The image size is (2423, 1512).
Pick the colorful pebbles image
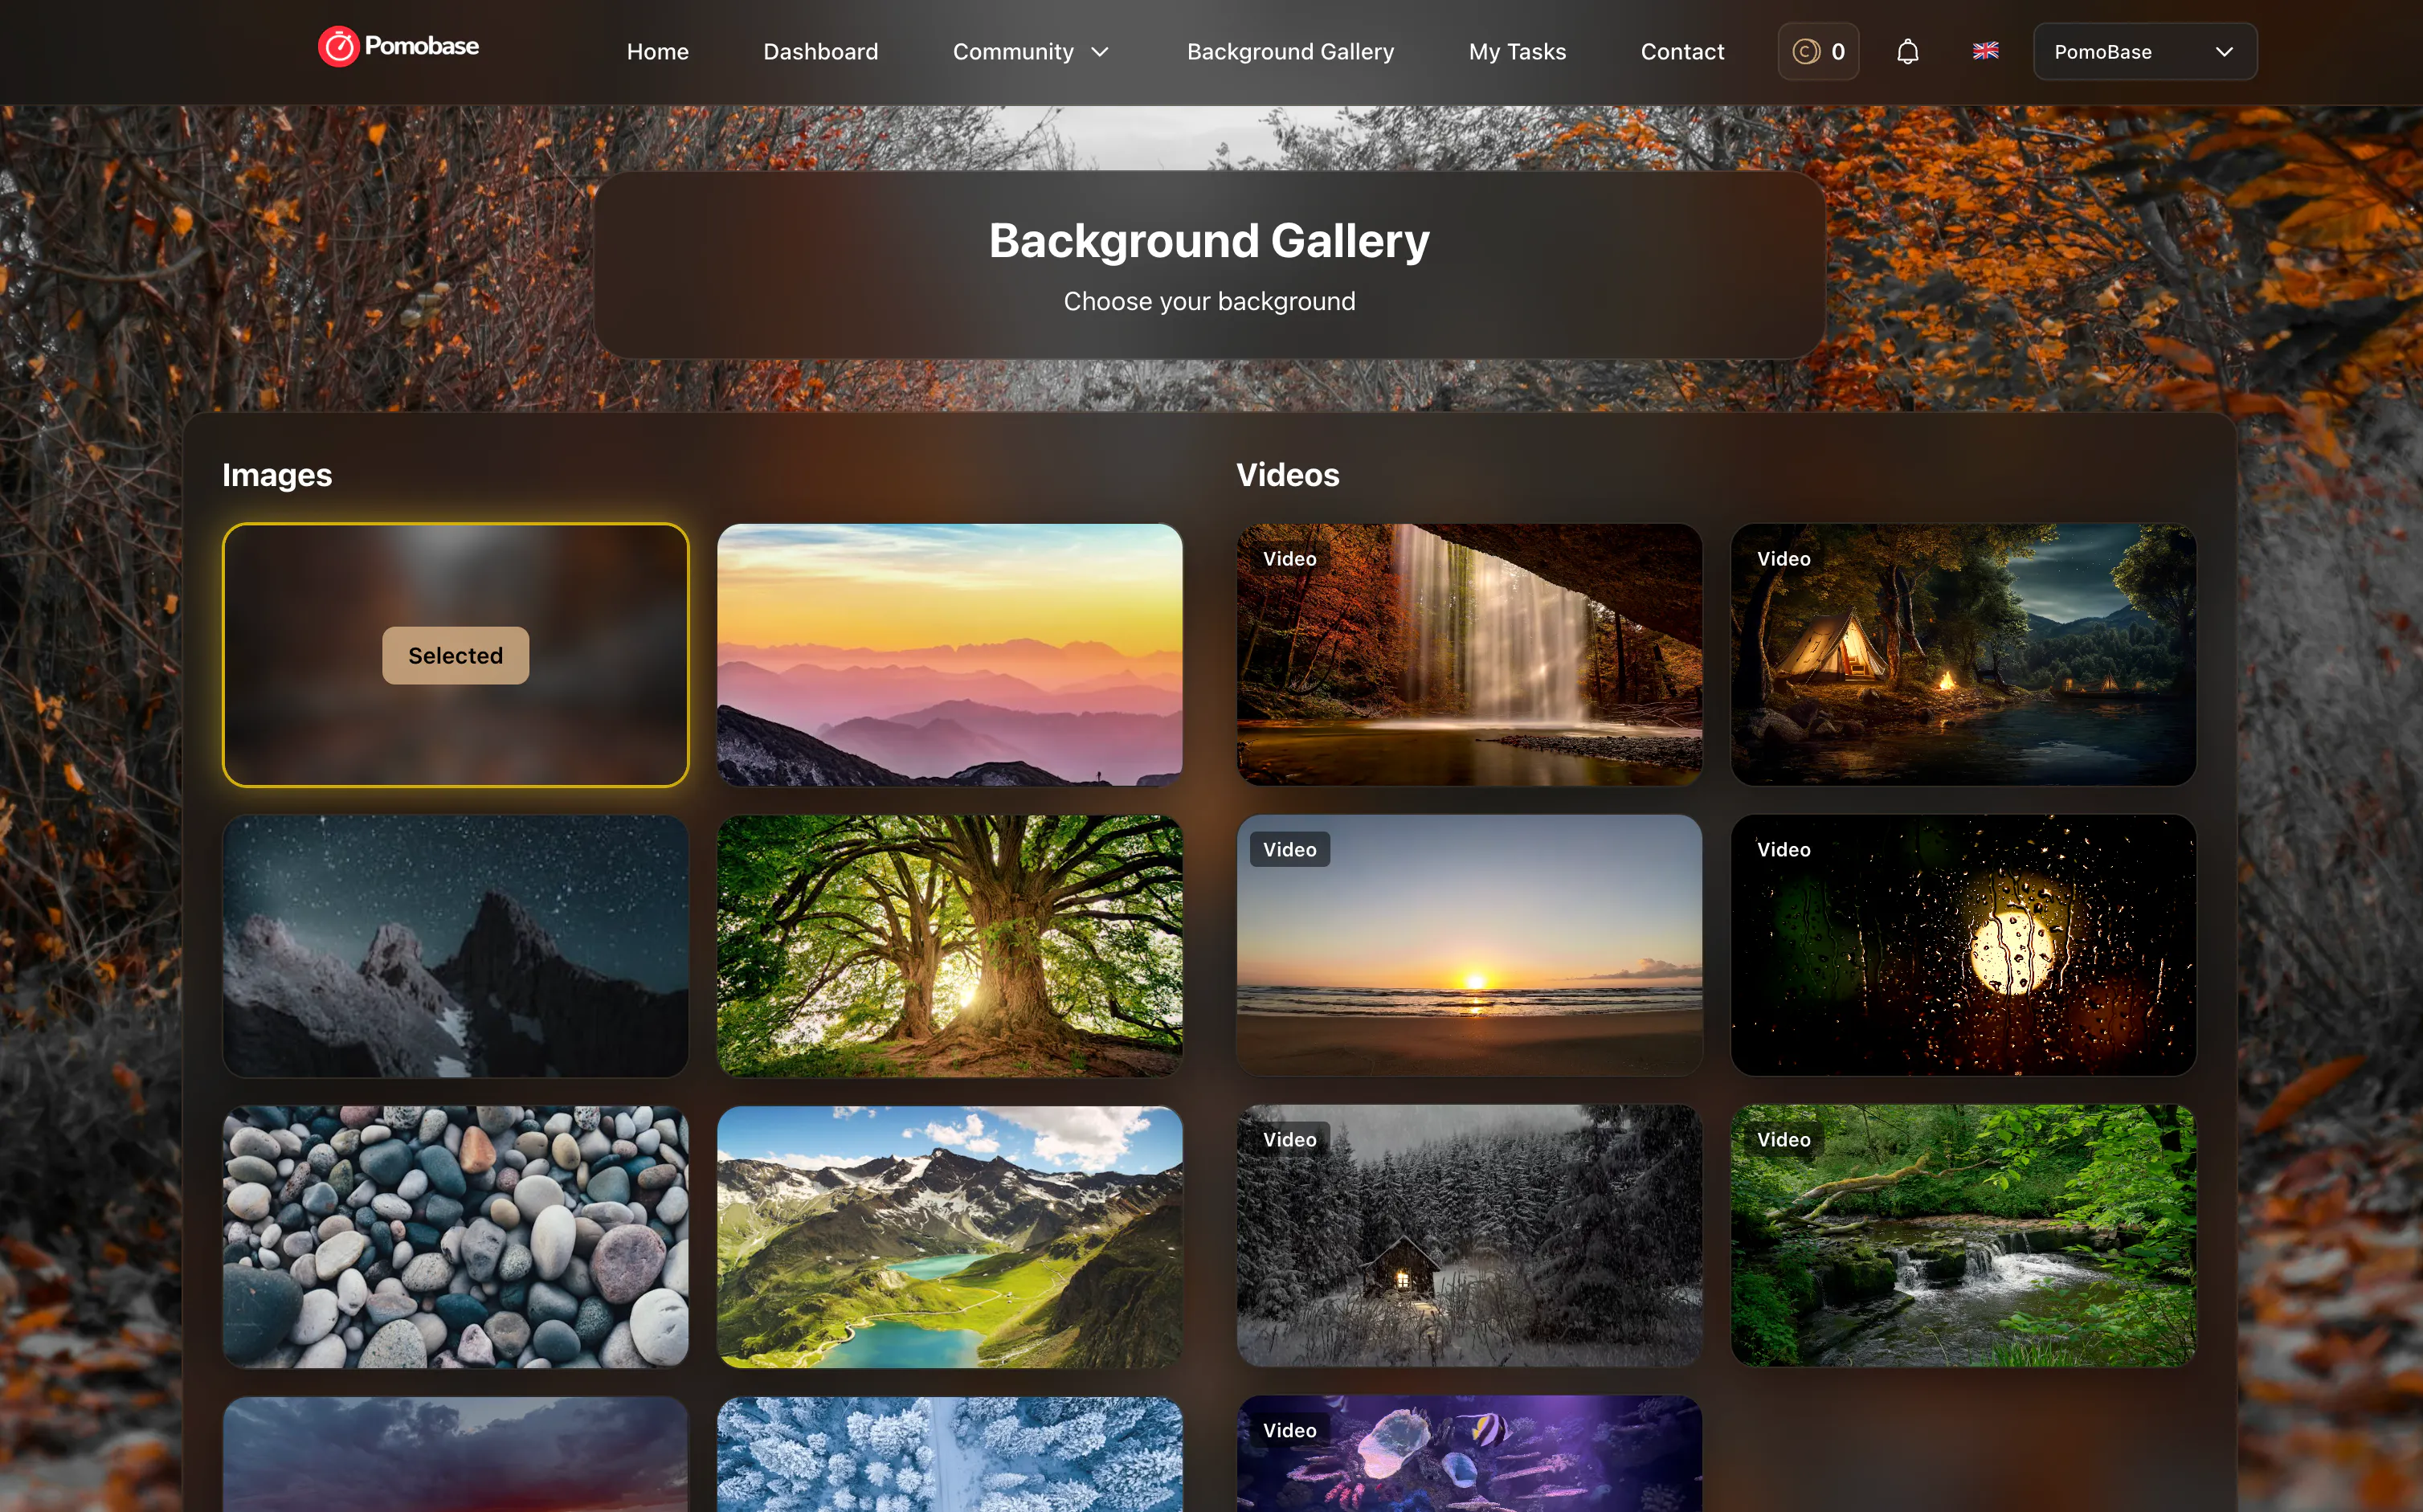[455, 1237]
